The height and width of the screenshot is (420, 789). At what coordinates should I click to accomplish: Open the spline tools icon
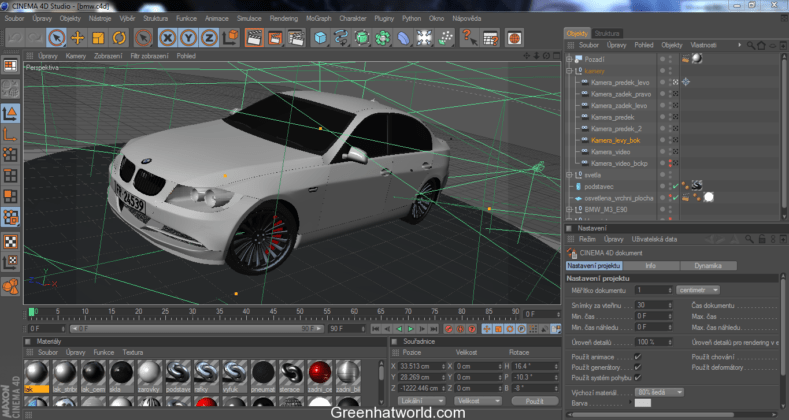[x=341, y=38]
